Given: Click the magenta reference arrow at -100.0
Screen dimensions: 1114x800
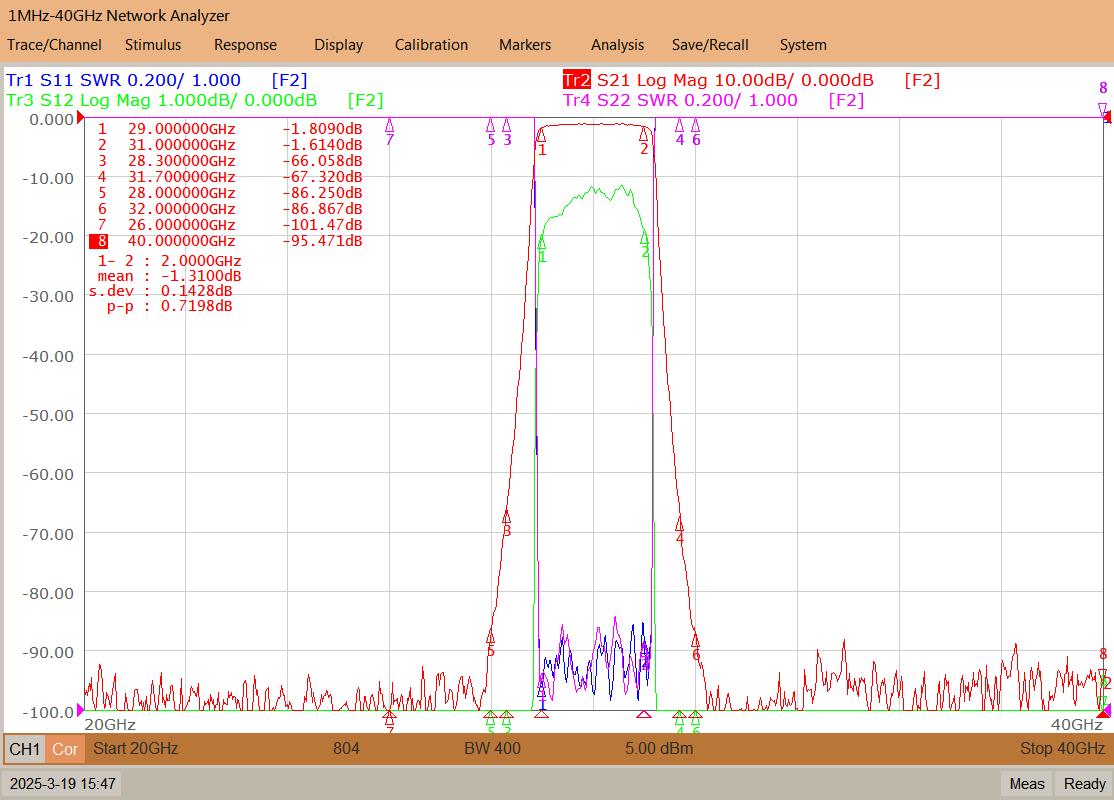Looking at the screenshot, I should pos(80,710).
